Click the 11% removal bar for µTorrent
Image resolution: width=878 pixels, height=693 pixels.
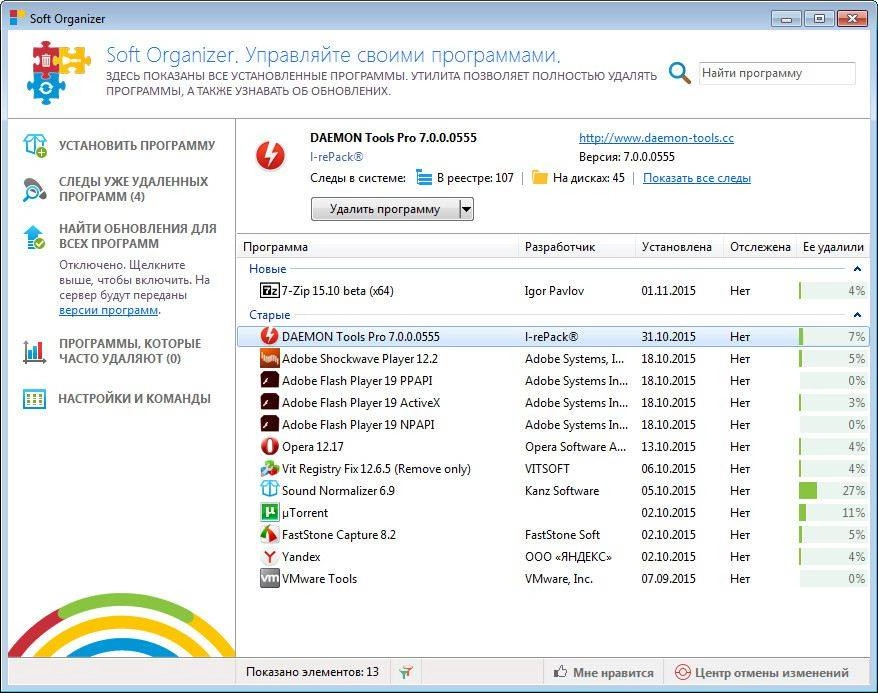833,512
